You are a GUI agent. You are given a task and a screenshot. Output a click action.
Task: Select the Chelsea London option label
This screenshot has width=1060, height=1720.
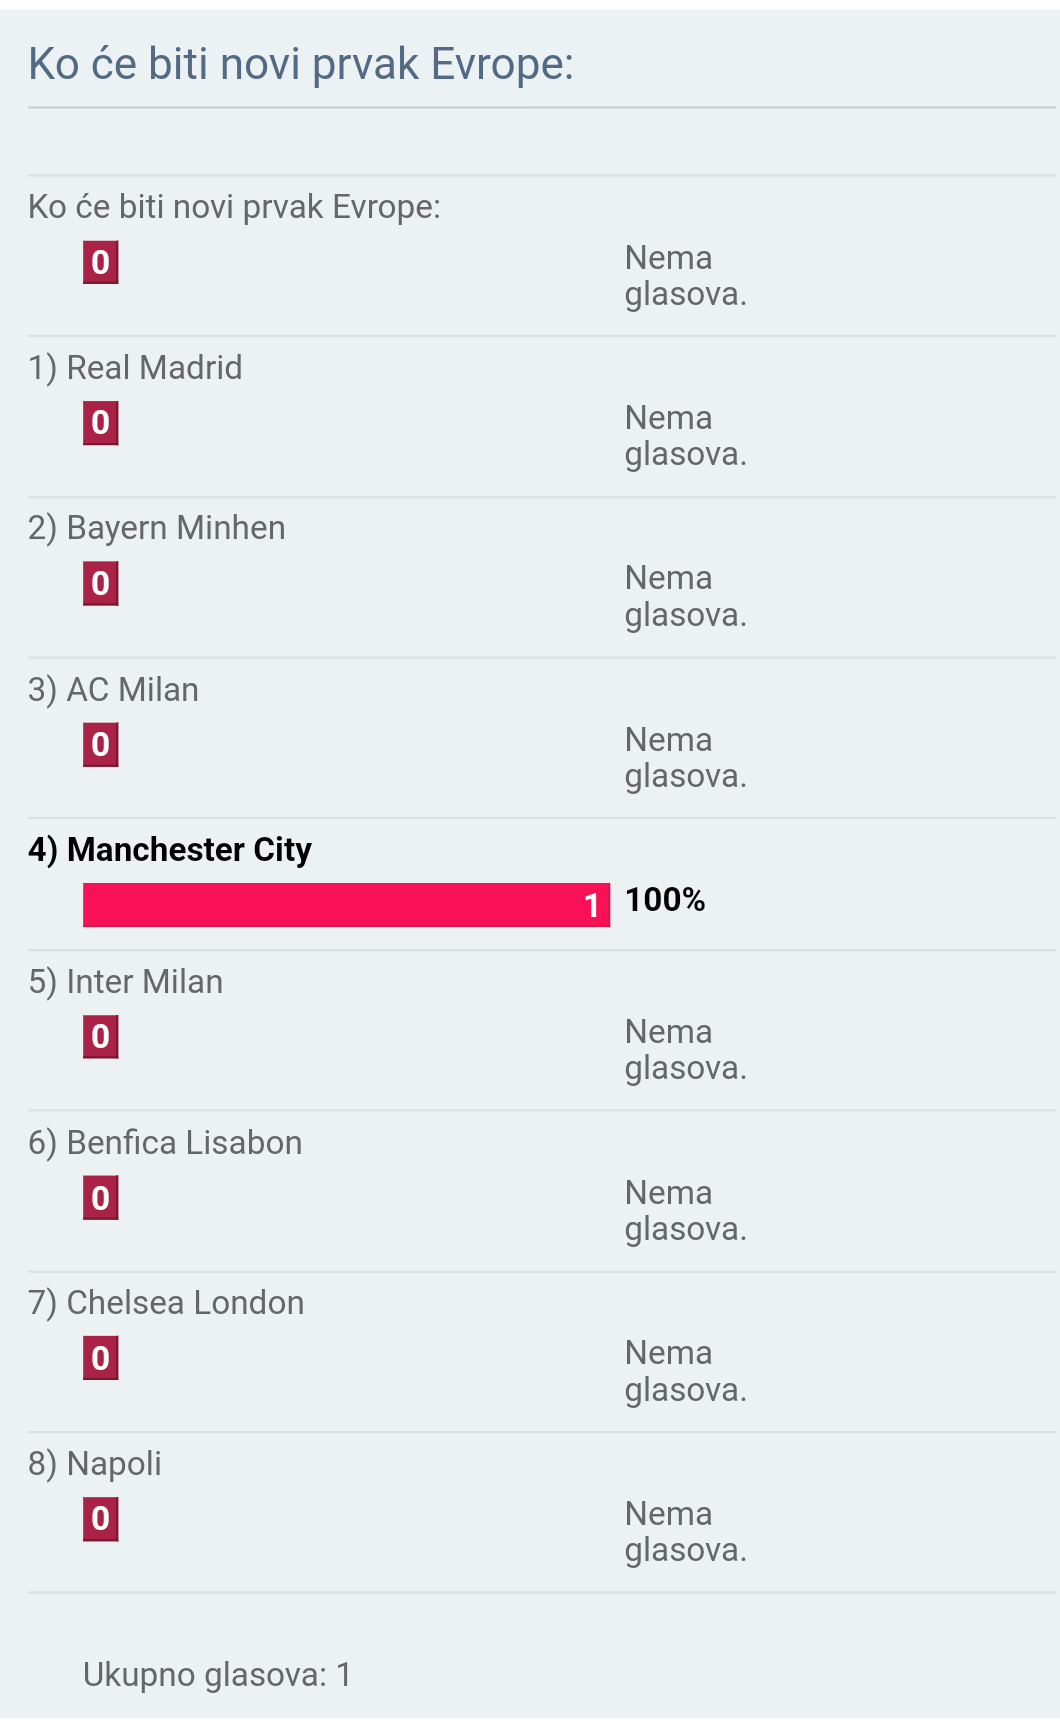coord(166,1303)
